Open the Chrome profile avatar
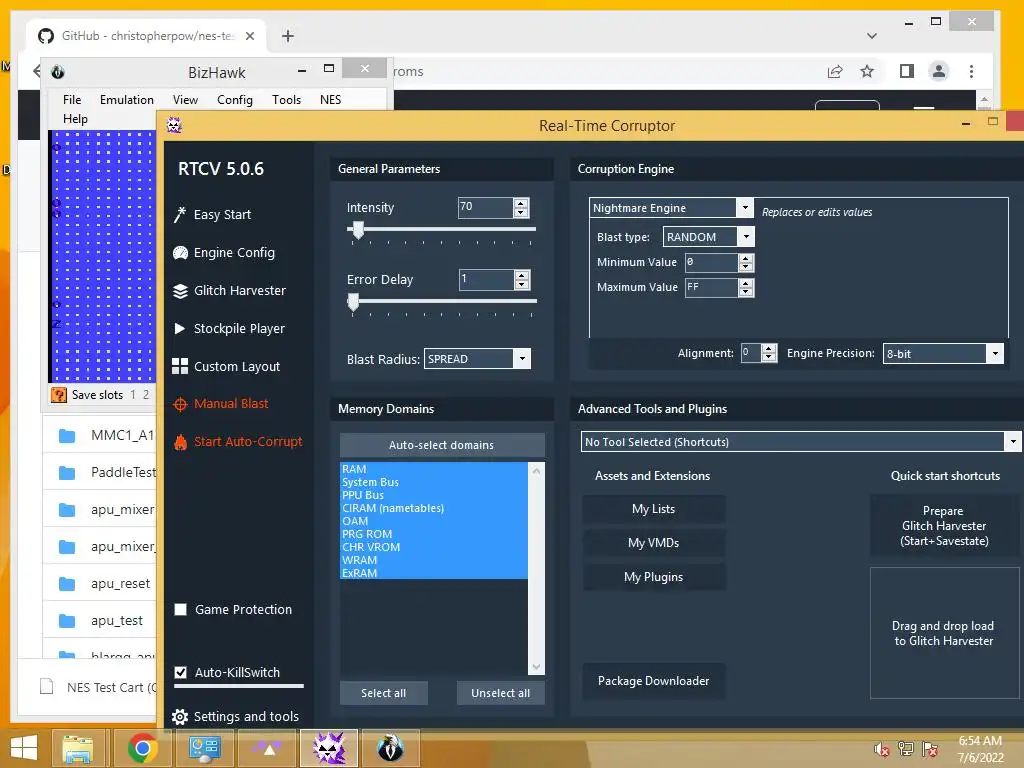 pyautogui.click(x=938, y=71)
